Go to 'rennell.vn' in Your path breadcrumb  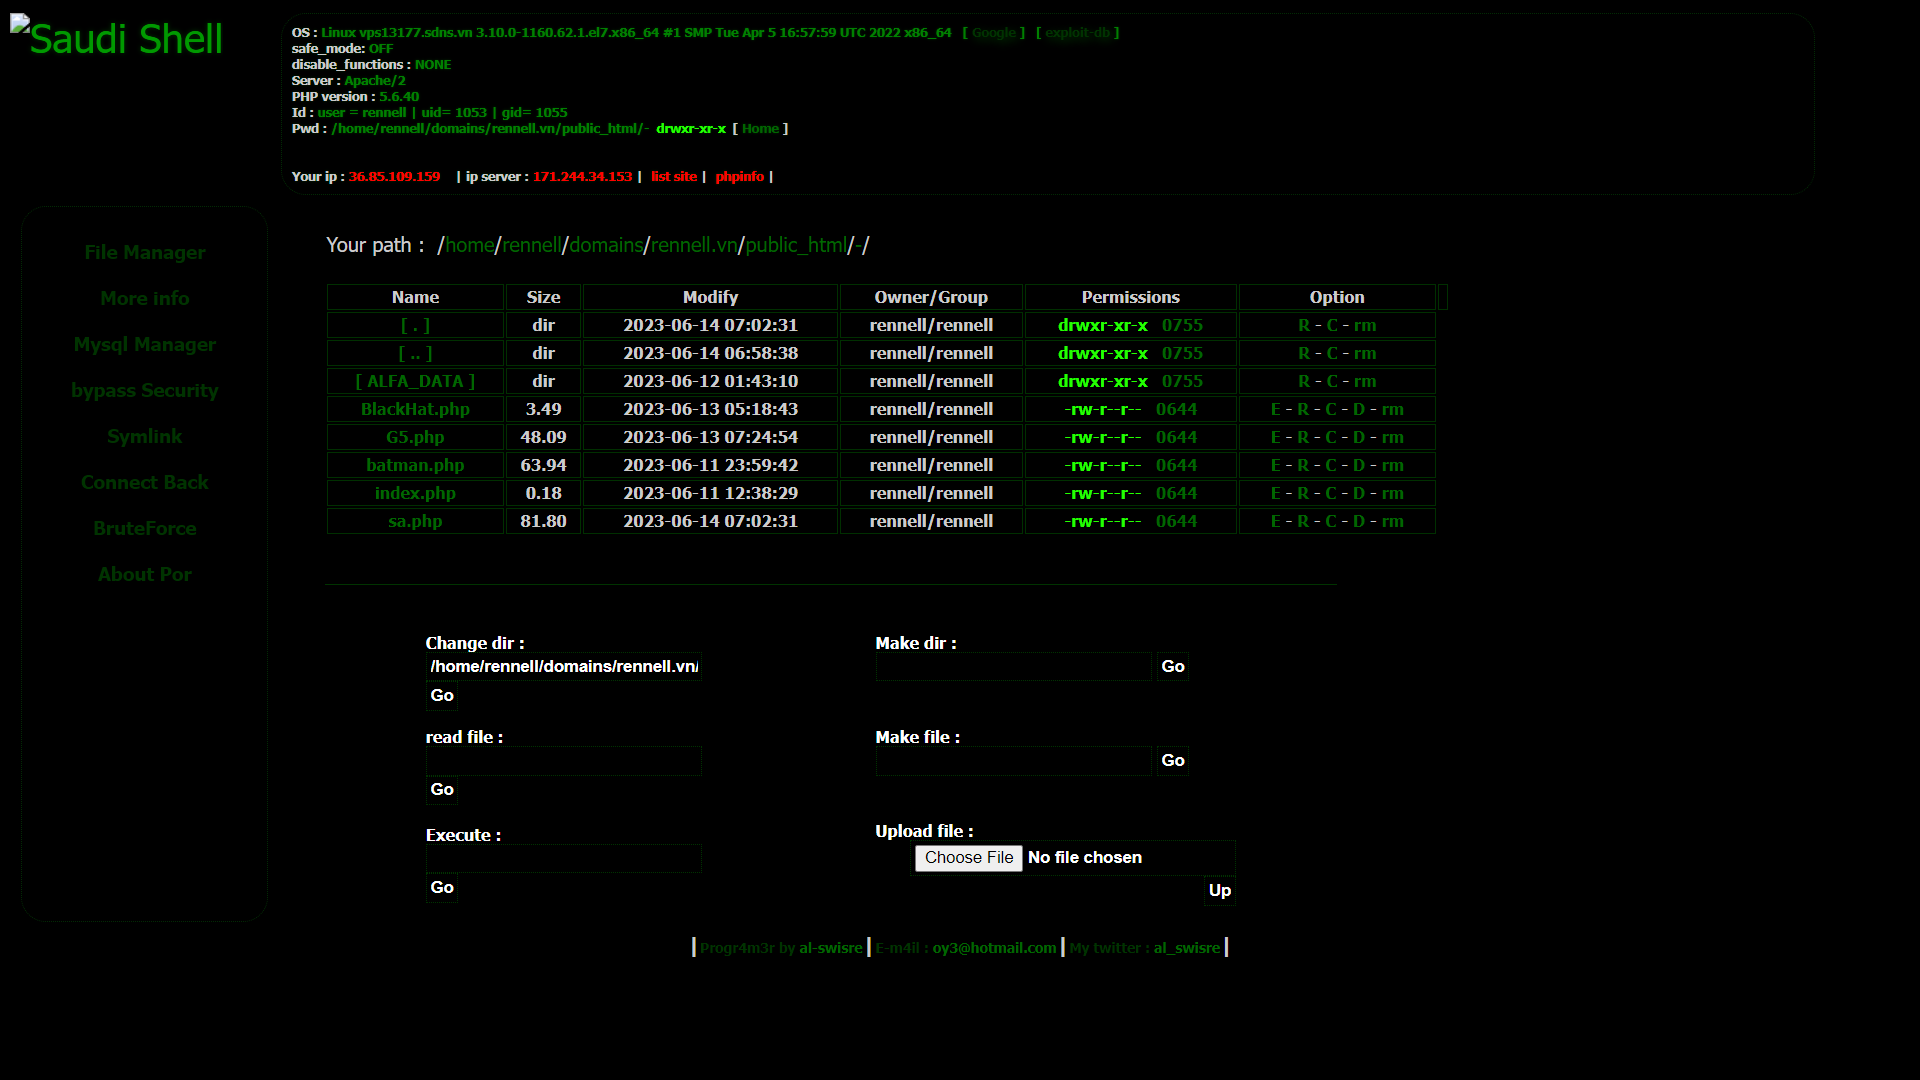tap(695, 246)
